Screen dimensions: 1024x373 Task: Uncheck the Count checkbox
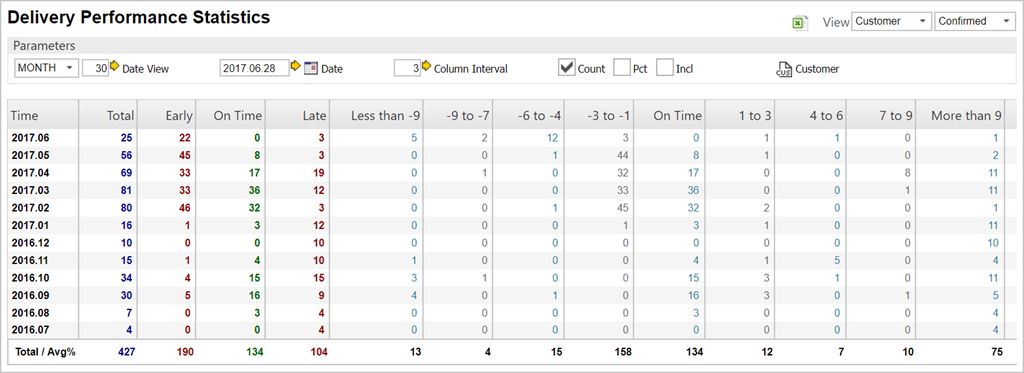(x=566, y=67)
